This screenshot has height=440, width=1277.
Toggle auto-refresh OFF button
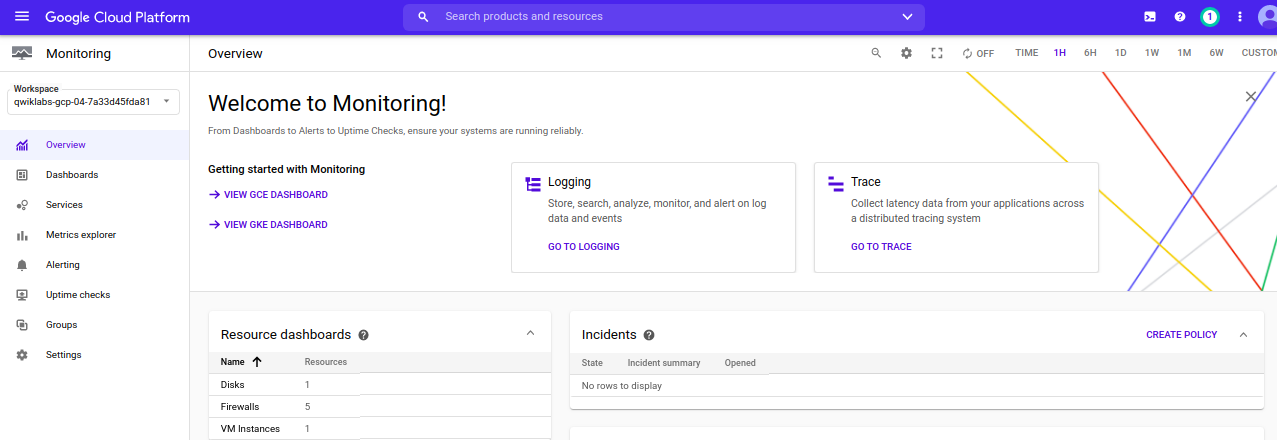pos(978,54)
